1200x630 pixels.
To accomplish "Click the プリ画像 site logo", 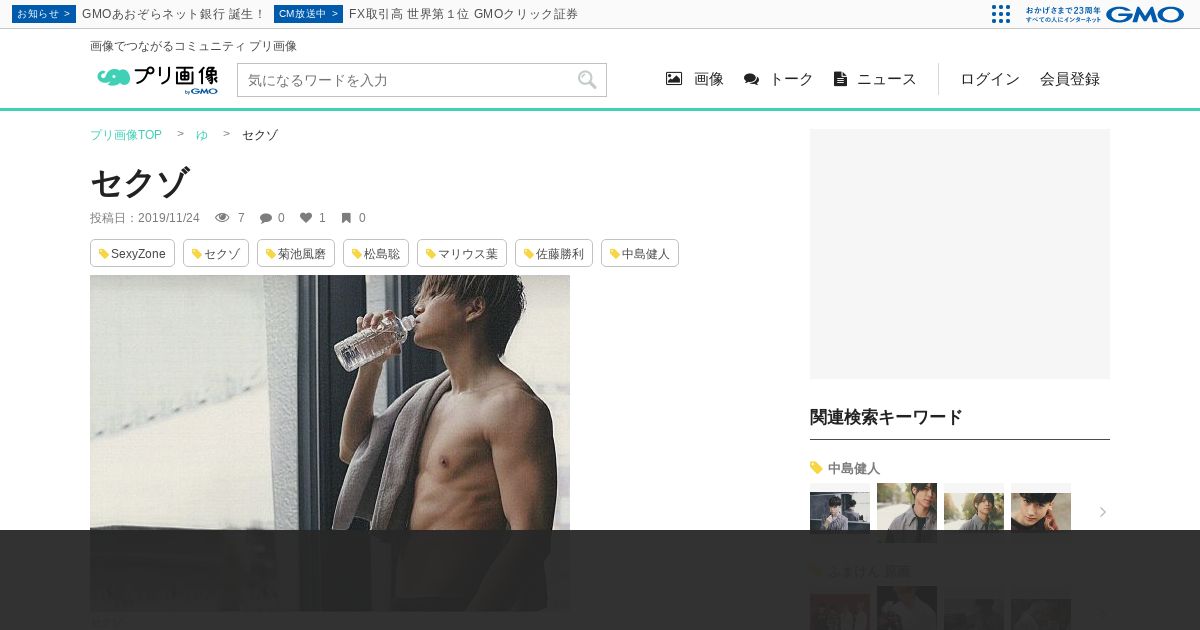I will [x=158, y=80].
